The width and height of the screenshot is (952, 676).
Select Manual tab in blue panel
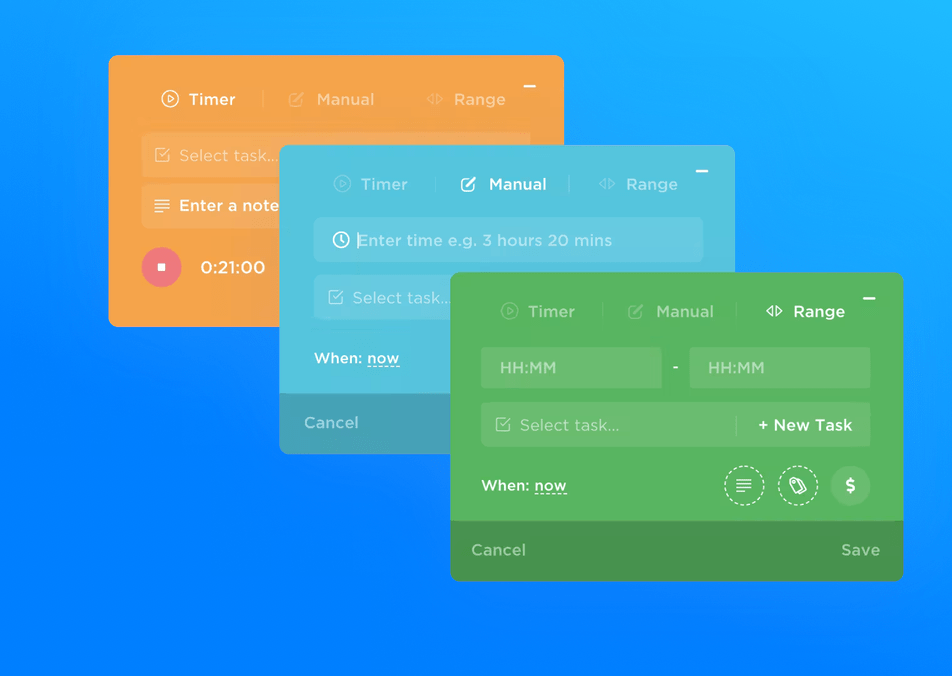pos(503,184)
